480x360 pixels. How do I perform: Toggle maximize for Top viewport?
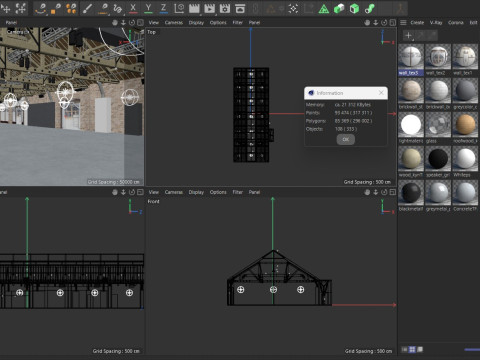click(393, 23)
